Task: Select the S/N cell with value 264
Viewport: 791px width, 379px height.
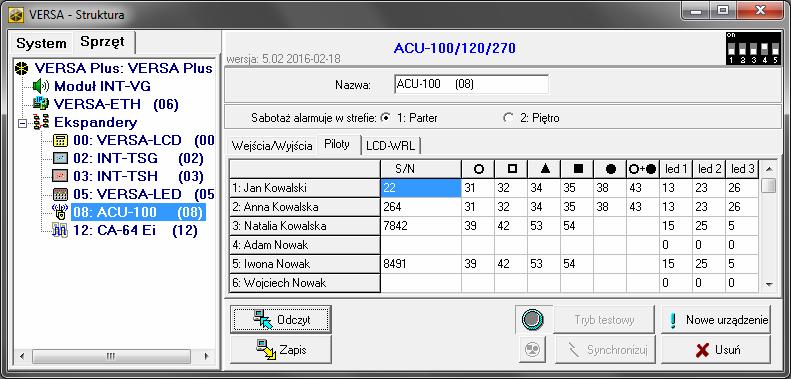Action: 421,207
